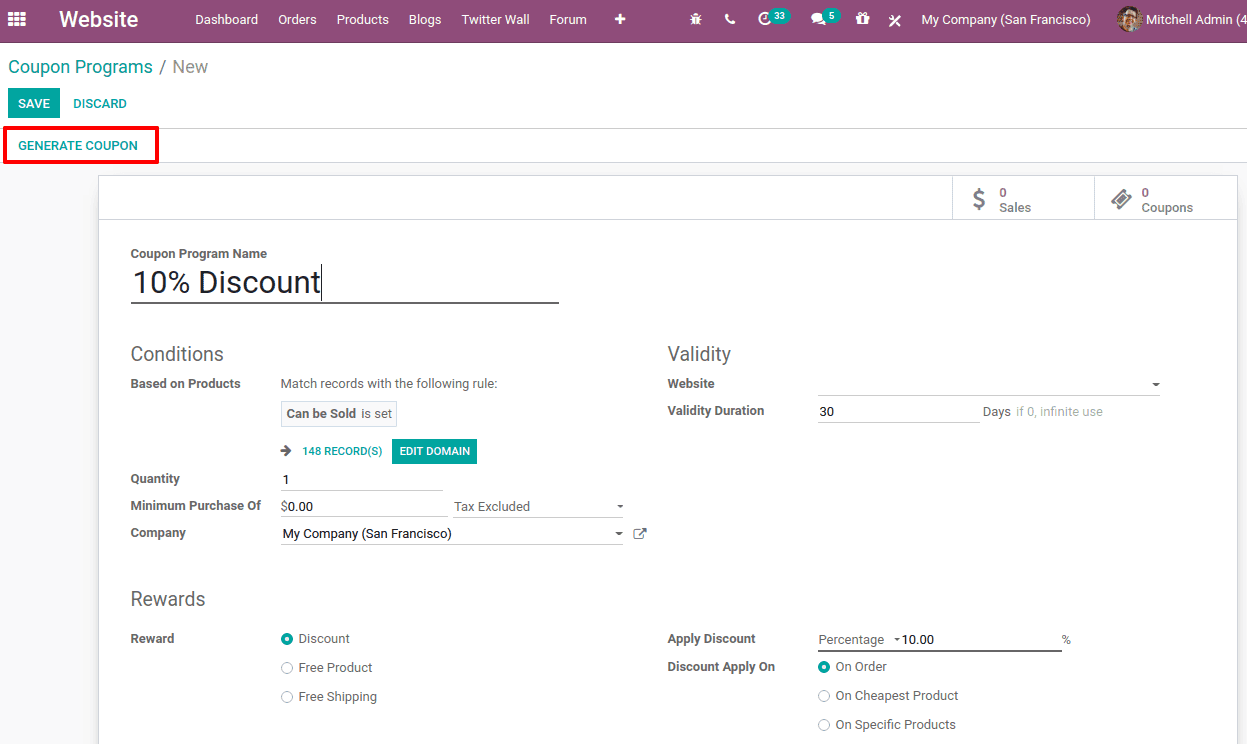Open the 148 RECORD(S) link

point(342,451)
